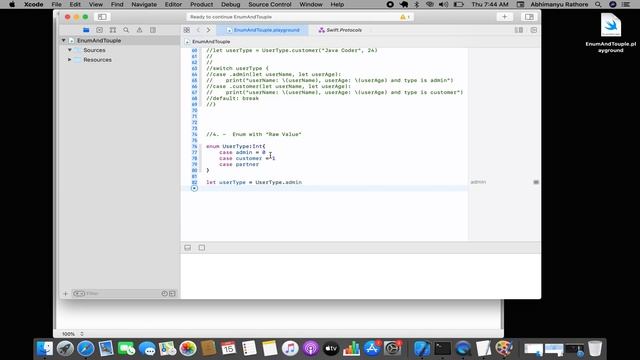Open Music from the Dock
Screen dimensions: 640x360
[x=290, y=349]
